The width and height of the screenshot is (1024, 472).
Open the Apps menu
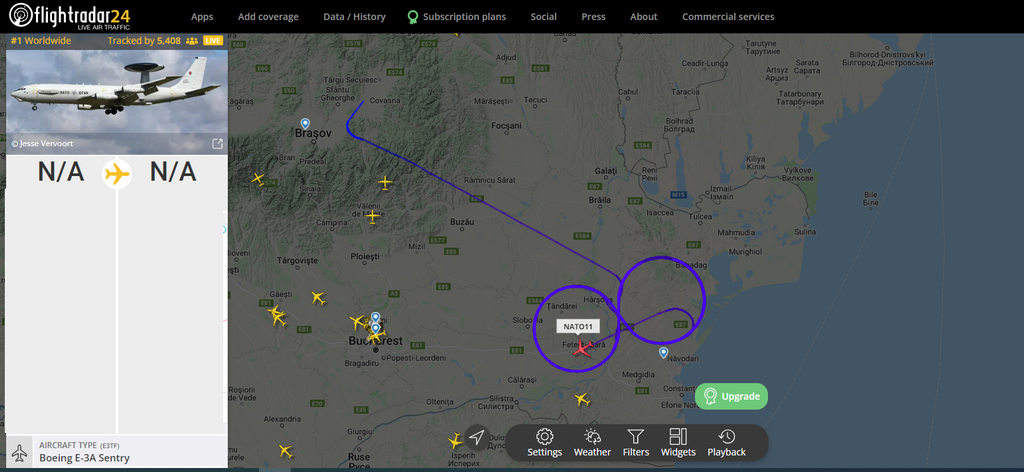point(202,17)
